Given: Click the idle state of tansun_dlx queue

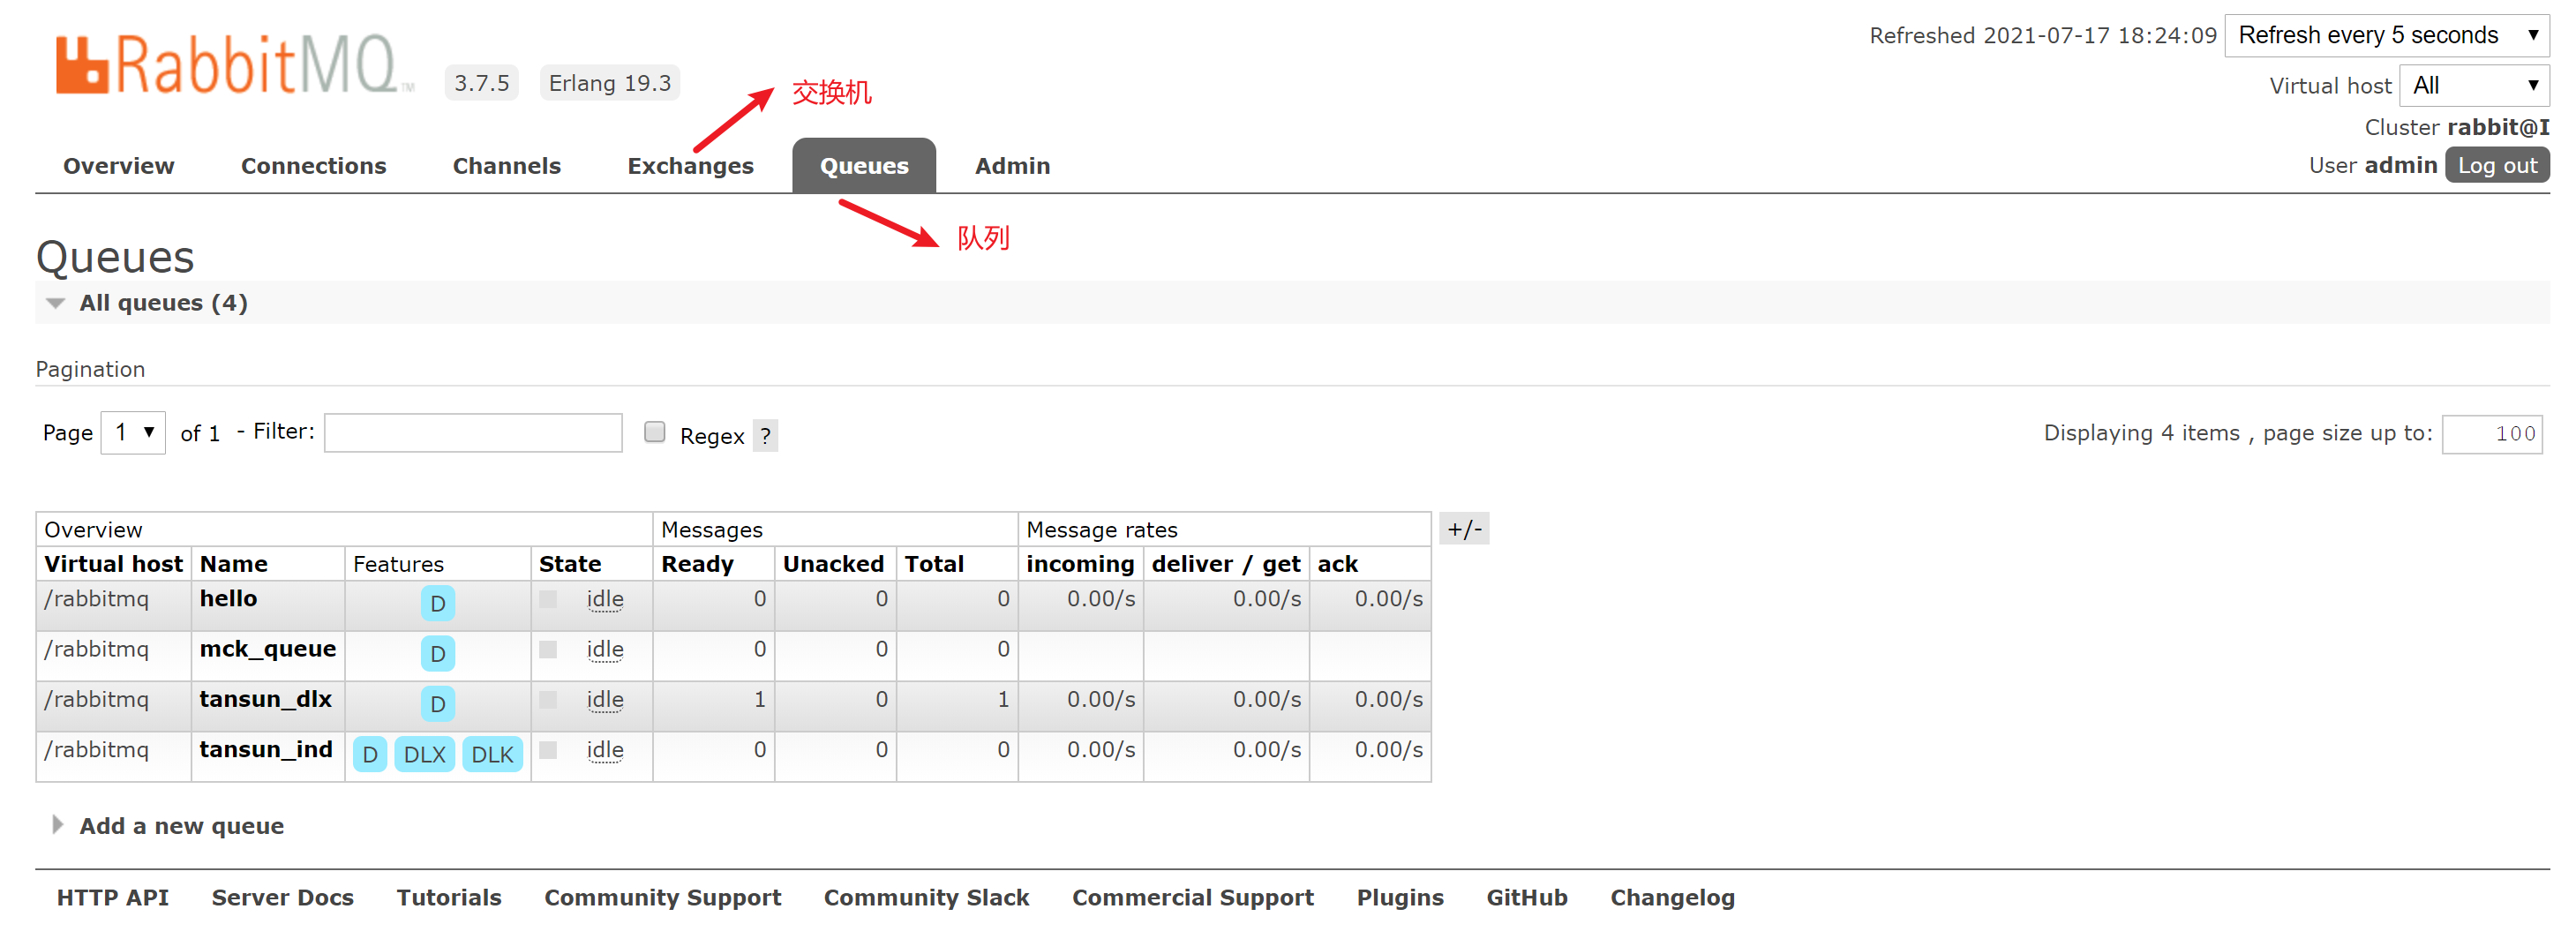Looking at the screenshot, I should pyautogui.click(x=605, y=699).
